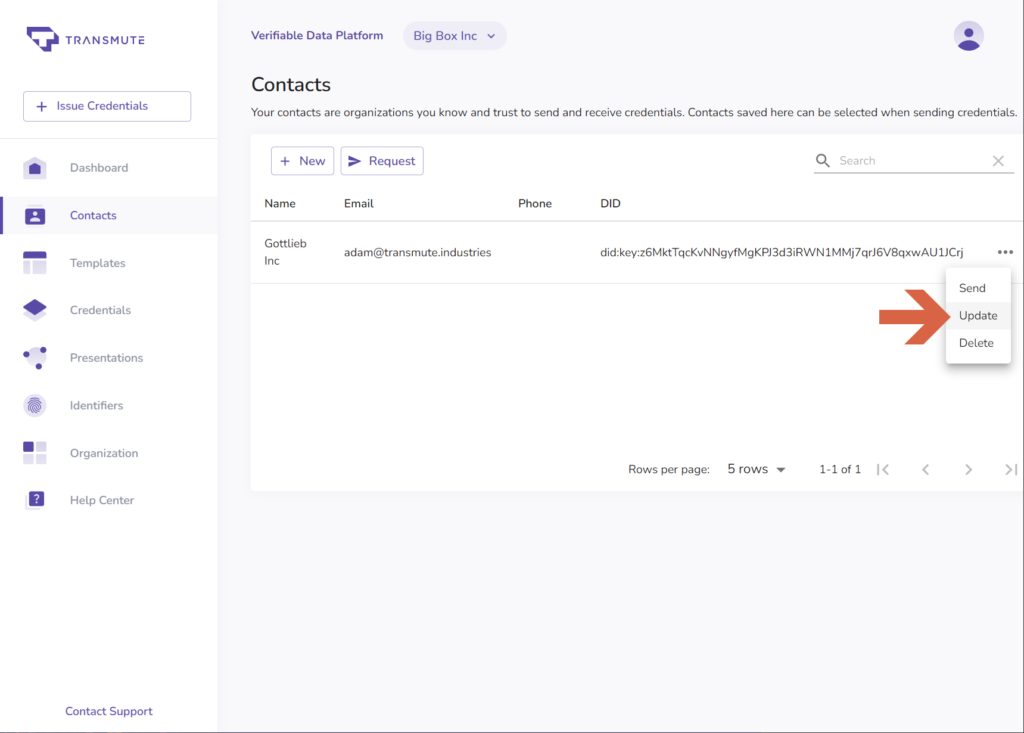Click the Contacts card icon in sidebar

point(35,216)
